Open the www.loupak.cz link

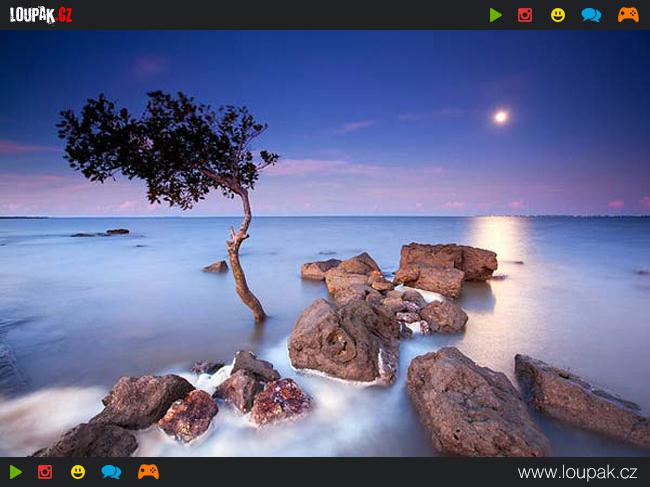(x=579, y=472)
